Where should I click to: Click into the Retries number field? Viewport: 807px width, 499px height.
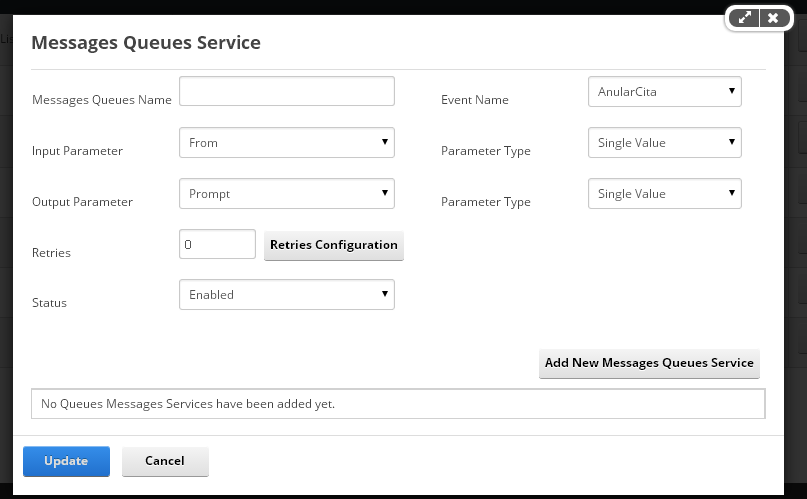click(x=217, y=244)
